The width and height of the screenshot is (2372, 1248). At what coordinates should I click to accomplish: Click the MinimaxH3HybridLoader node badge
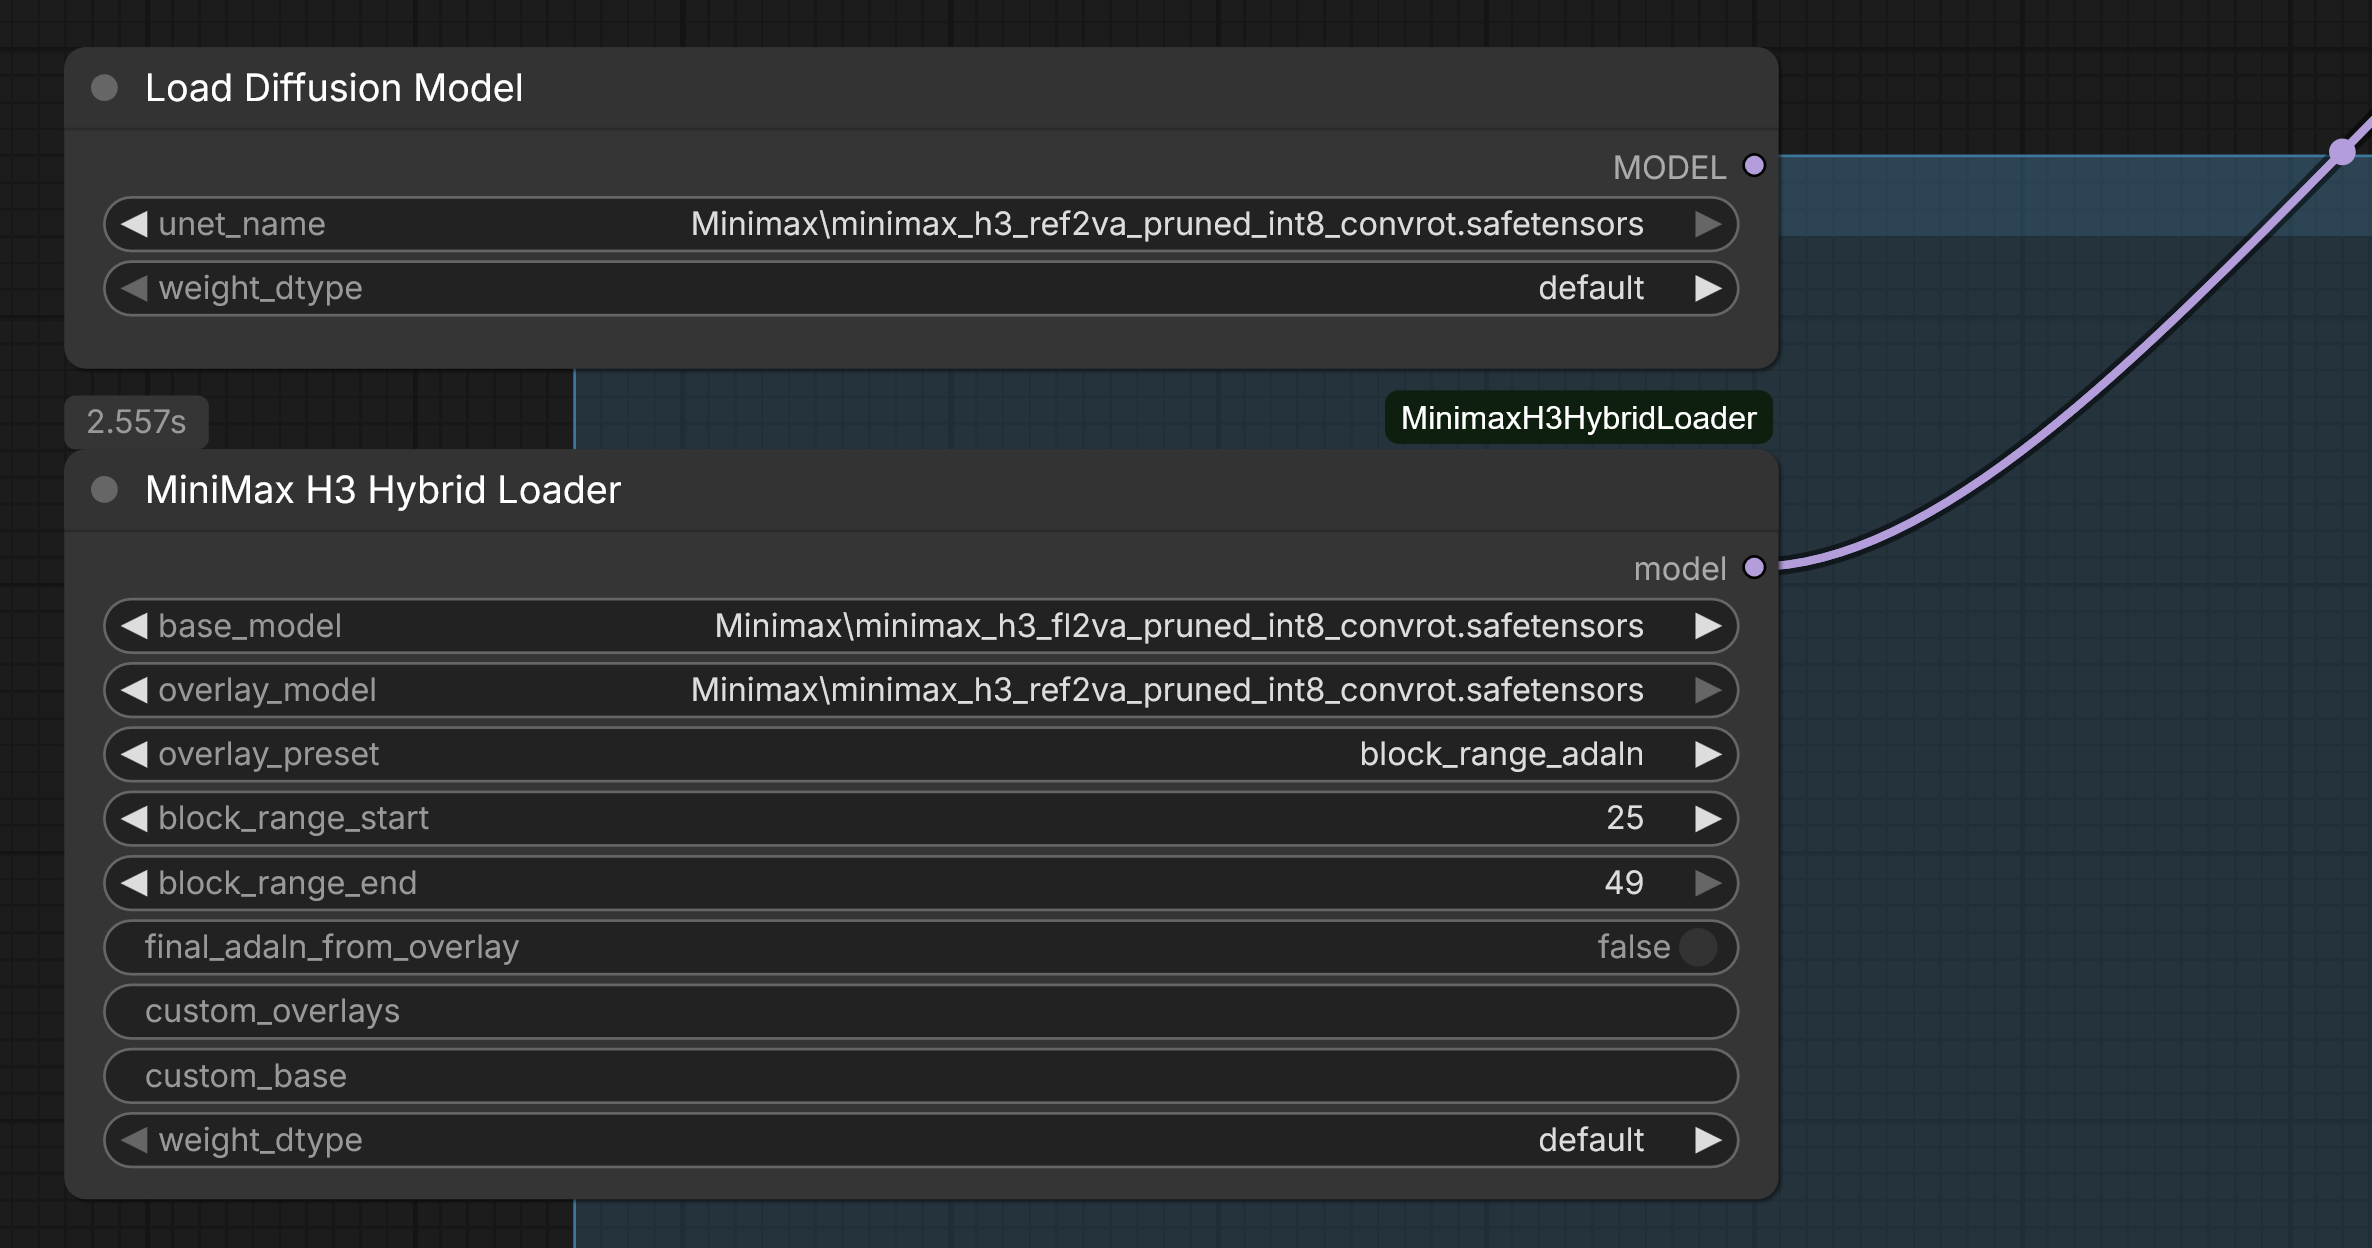tap(1578, 418)
